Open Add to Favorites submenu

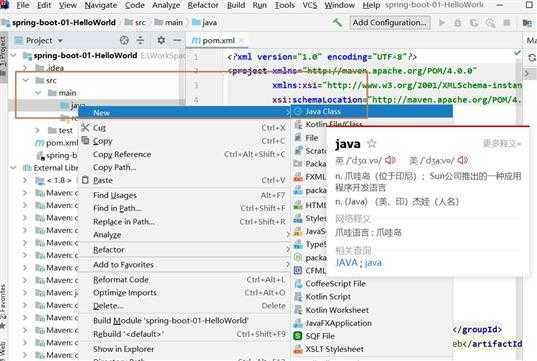tap(184, 265)
